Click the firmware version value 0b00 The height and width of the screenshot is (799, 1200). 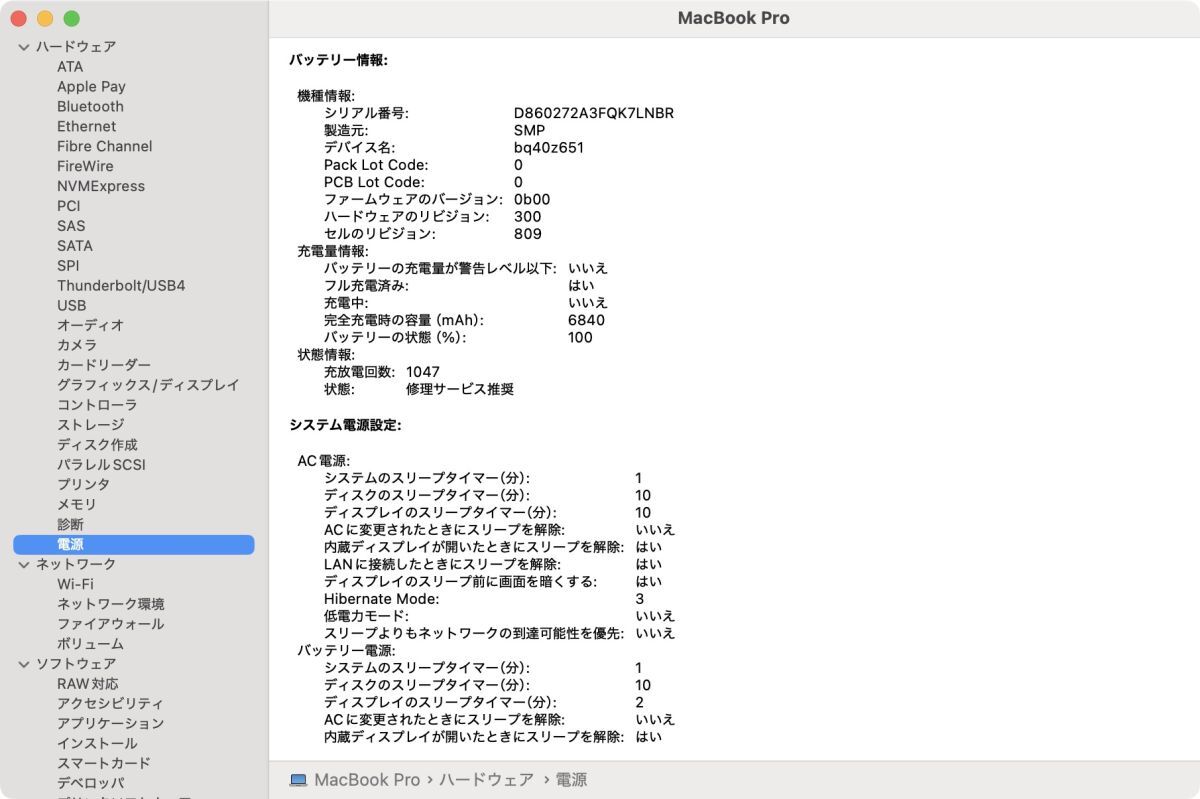(532, 200)
